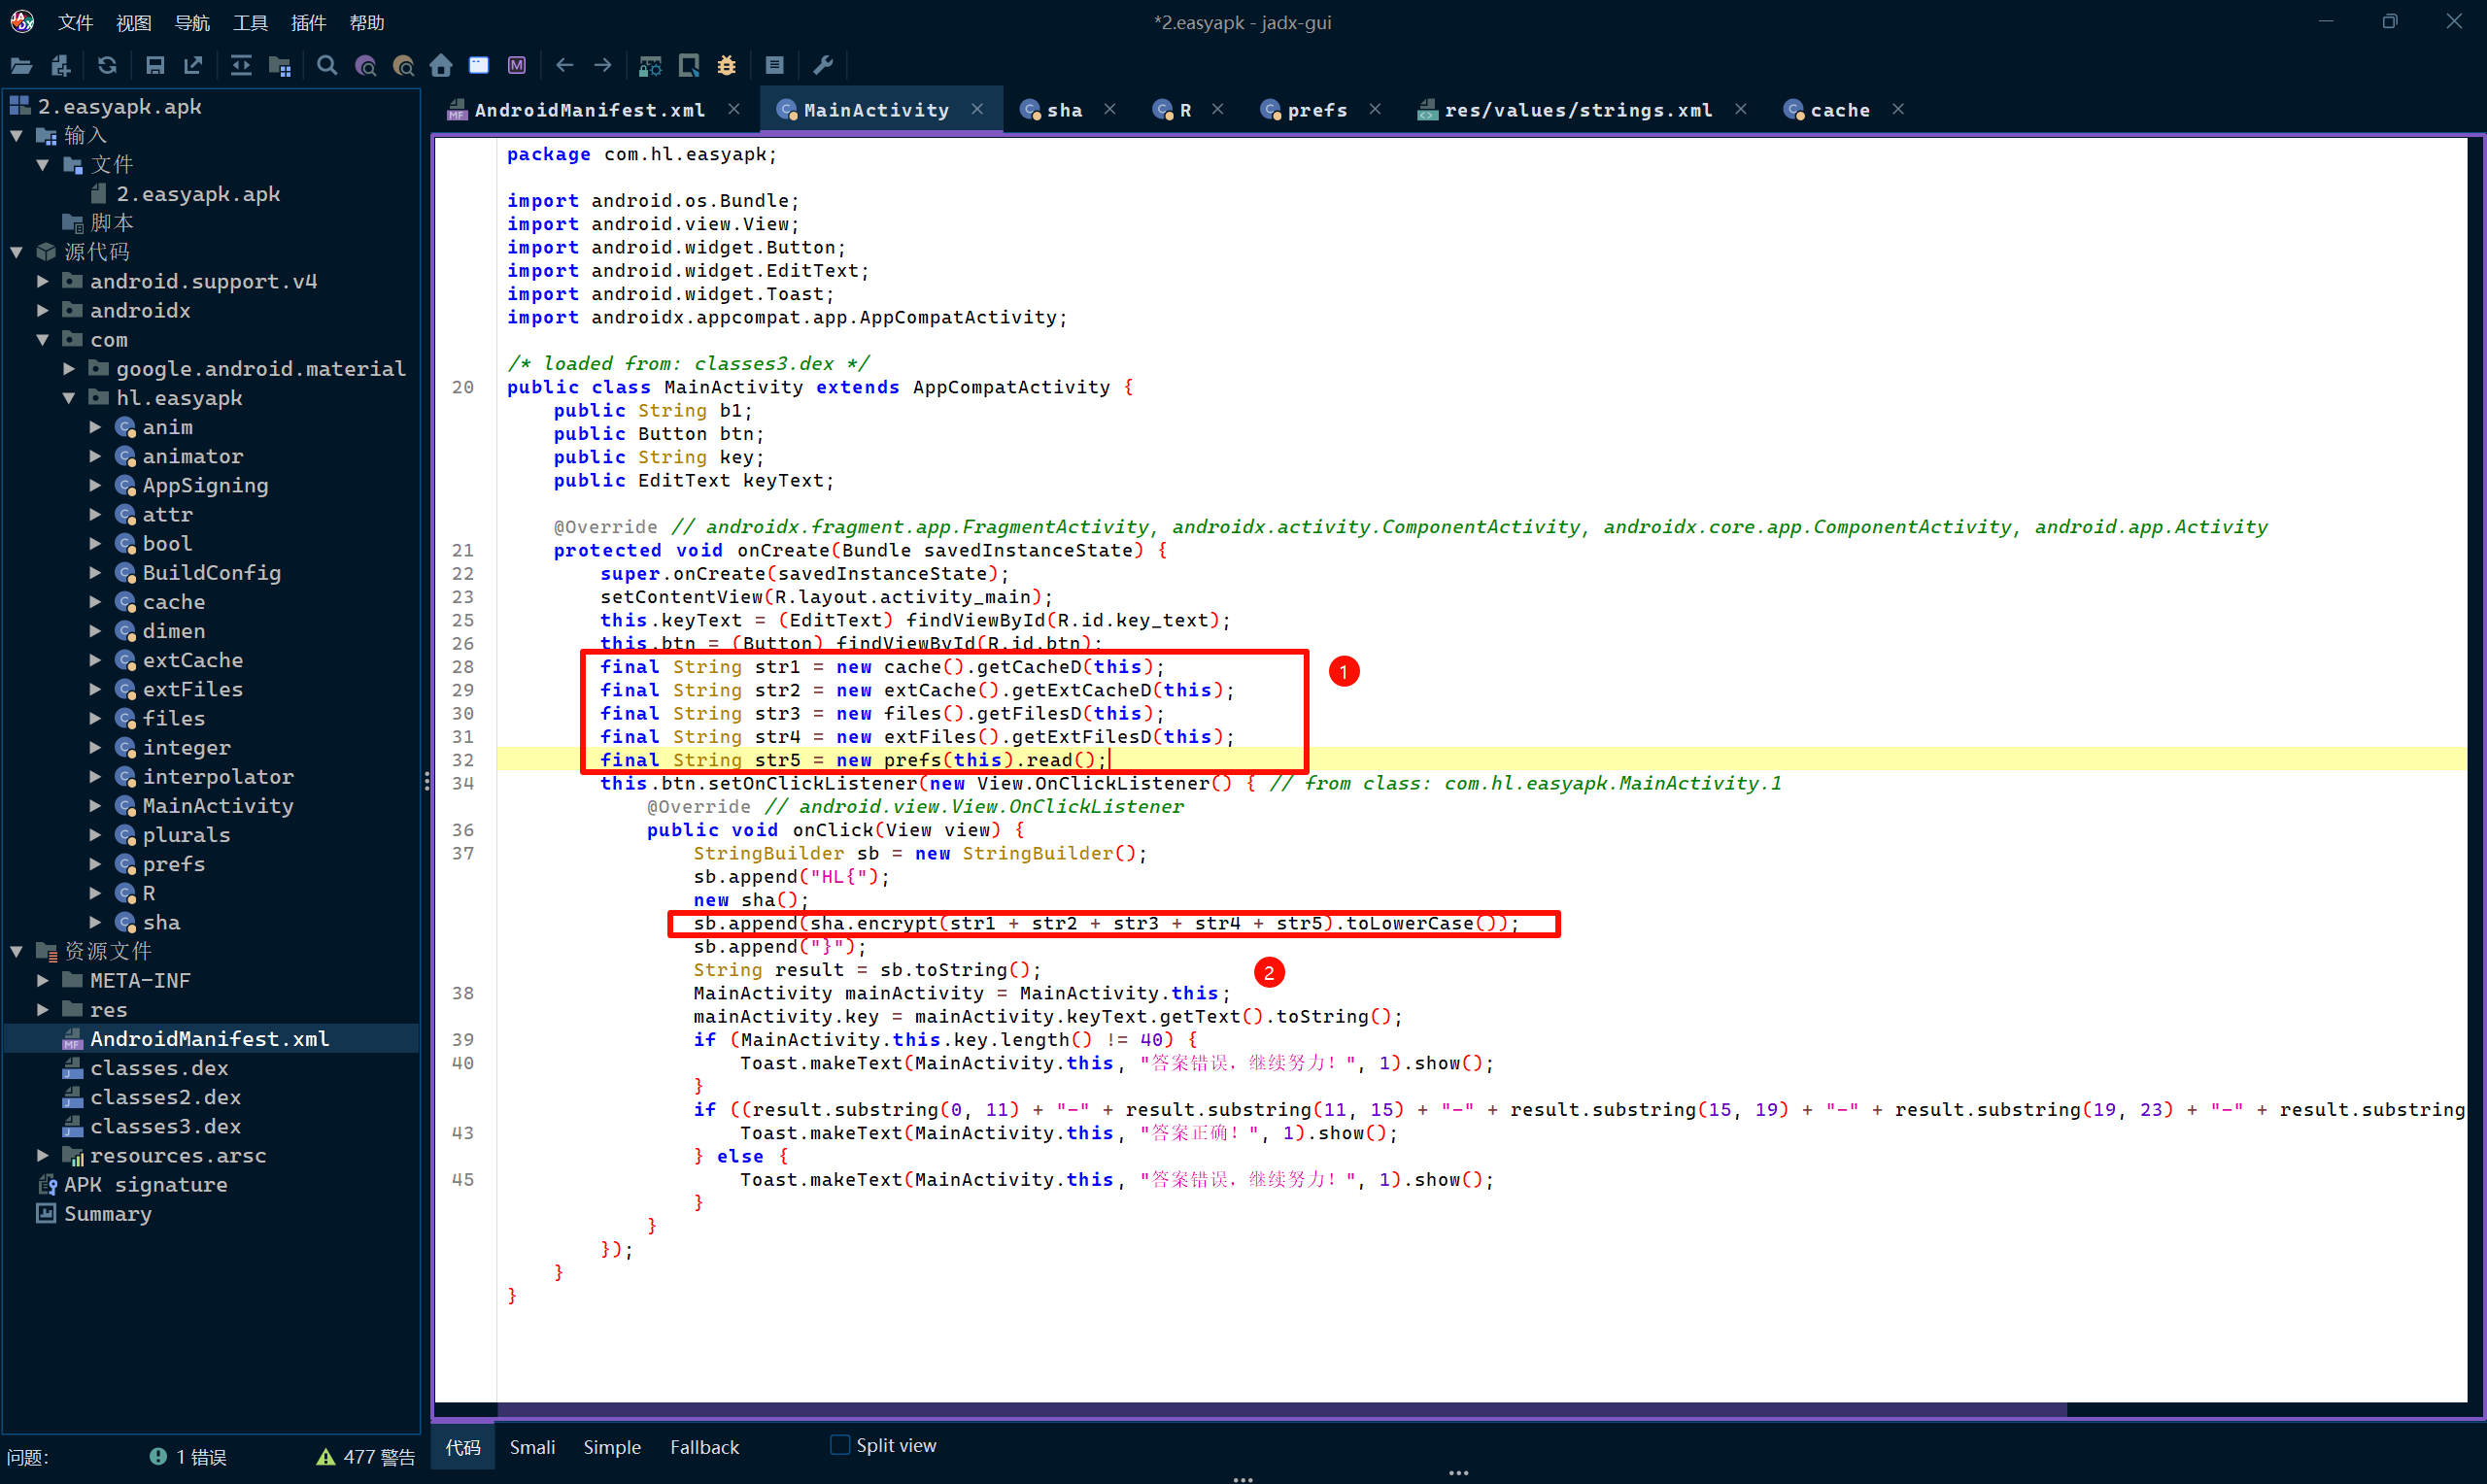Open the 帮助 menu

pos(367,22)
